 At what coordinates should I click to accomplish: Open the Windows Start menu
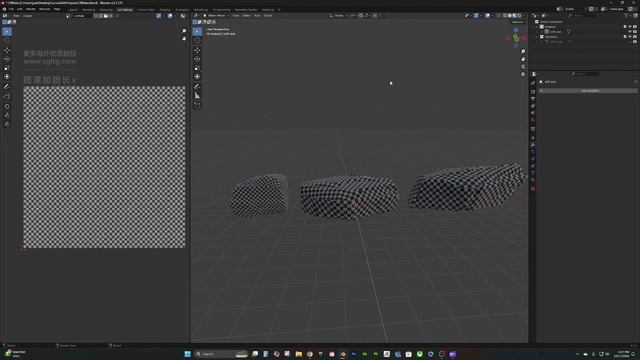pos(187,354)
